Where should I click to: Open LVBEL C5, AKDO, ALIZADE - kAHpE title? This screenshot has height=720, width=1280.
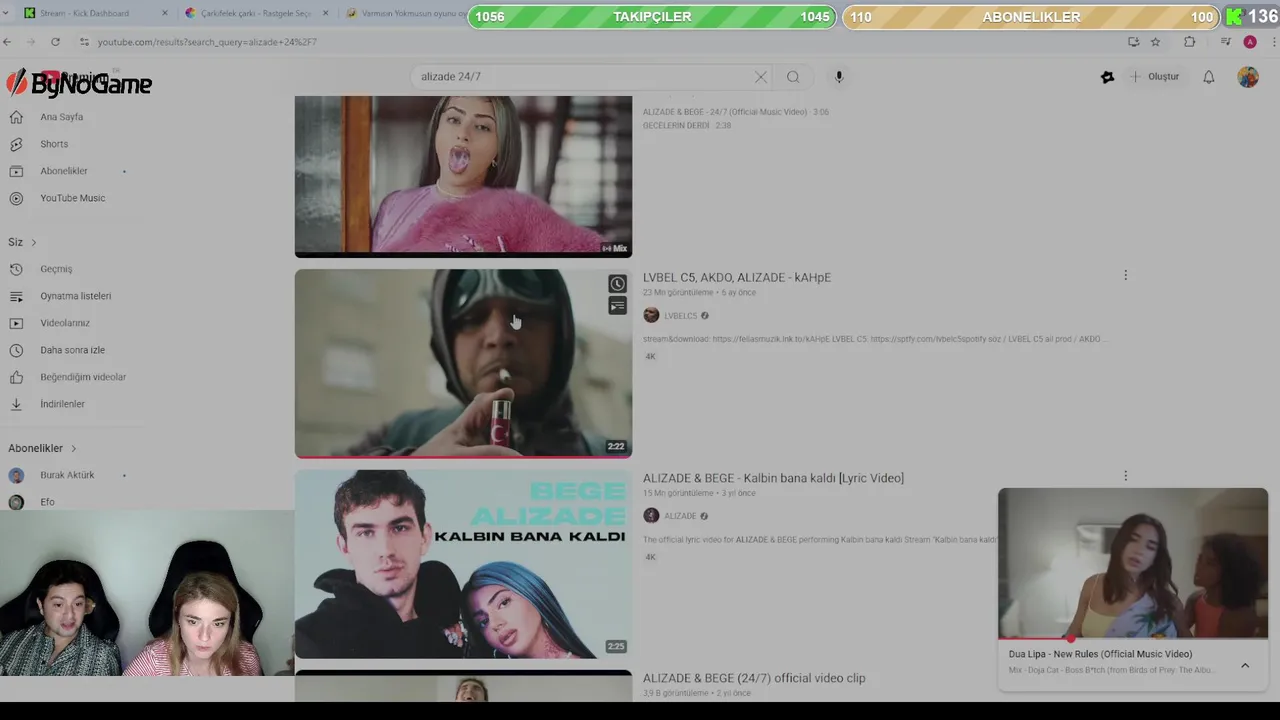(737, 278)
